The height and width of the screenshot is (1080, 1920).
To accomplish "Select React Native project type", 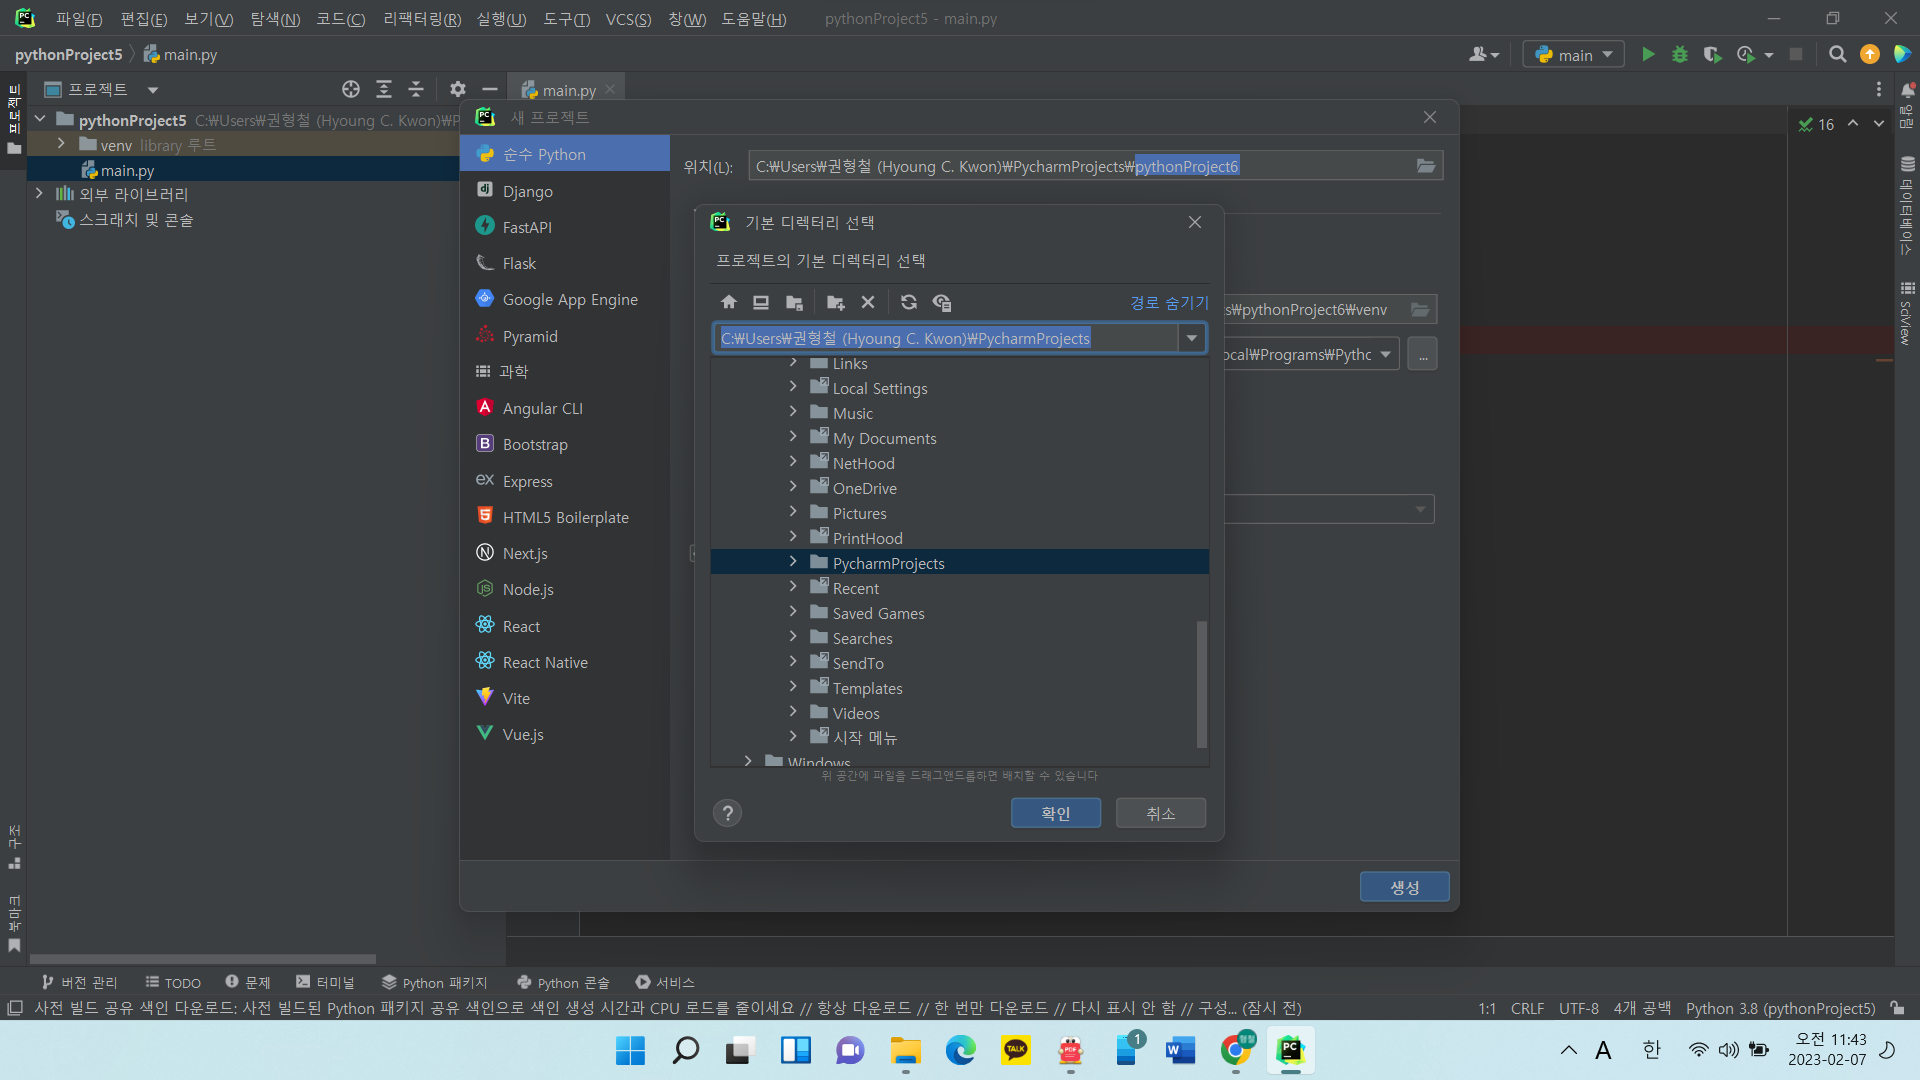I will [x=565, y=662].
